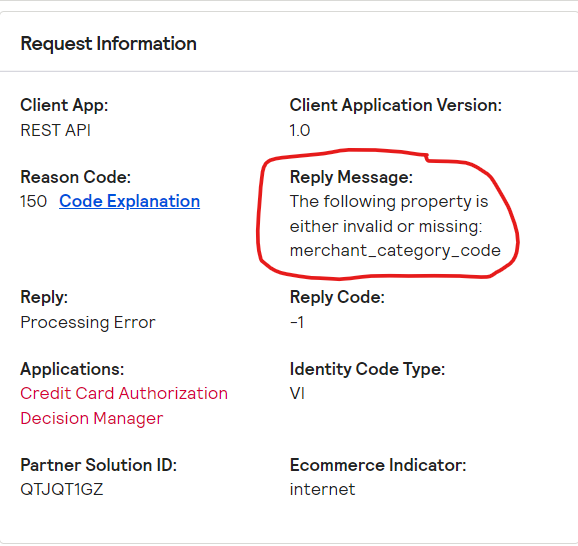Click the Identity Code Type label
The image size is (578, 546).
pos(368,369)
